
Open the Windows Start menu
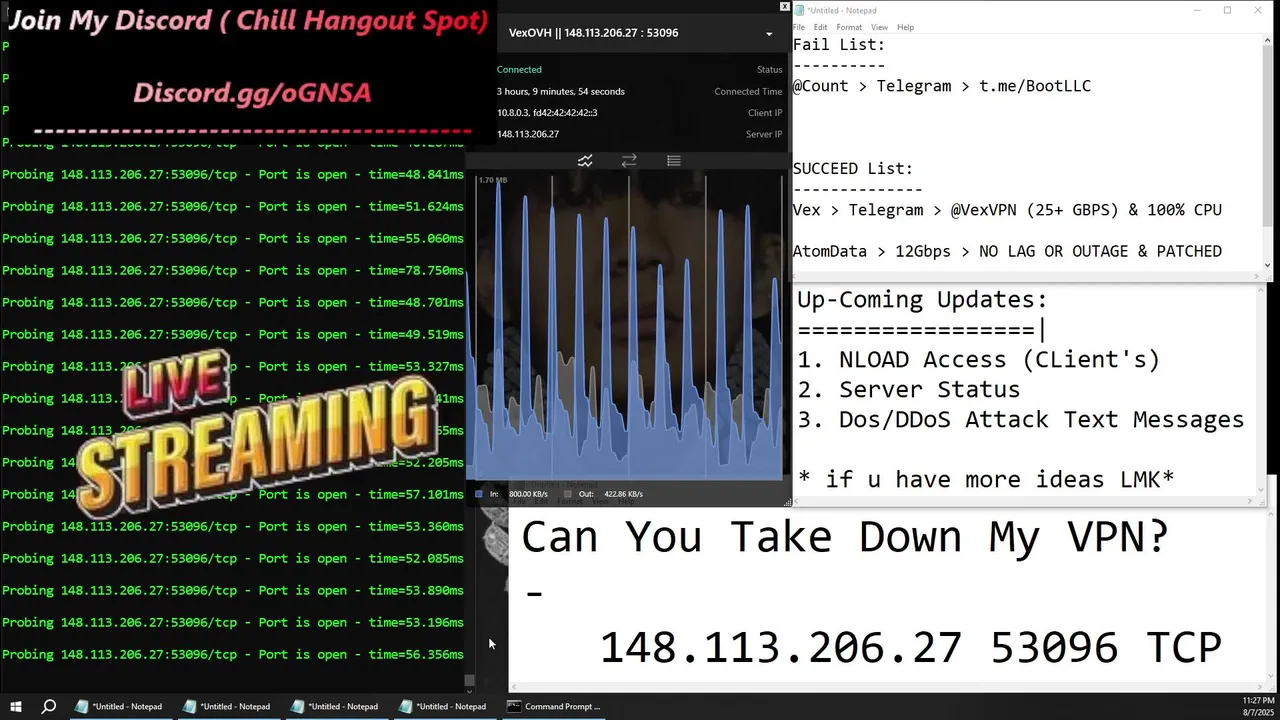coord(16,706)
